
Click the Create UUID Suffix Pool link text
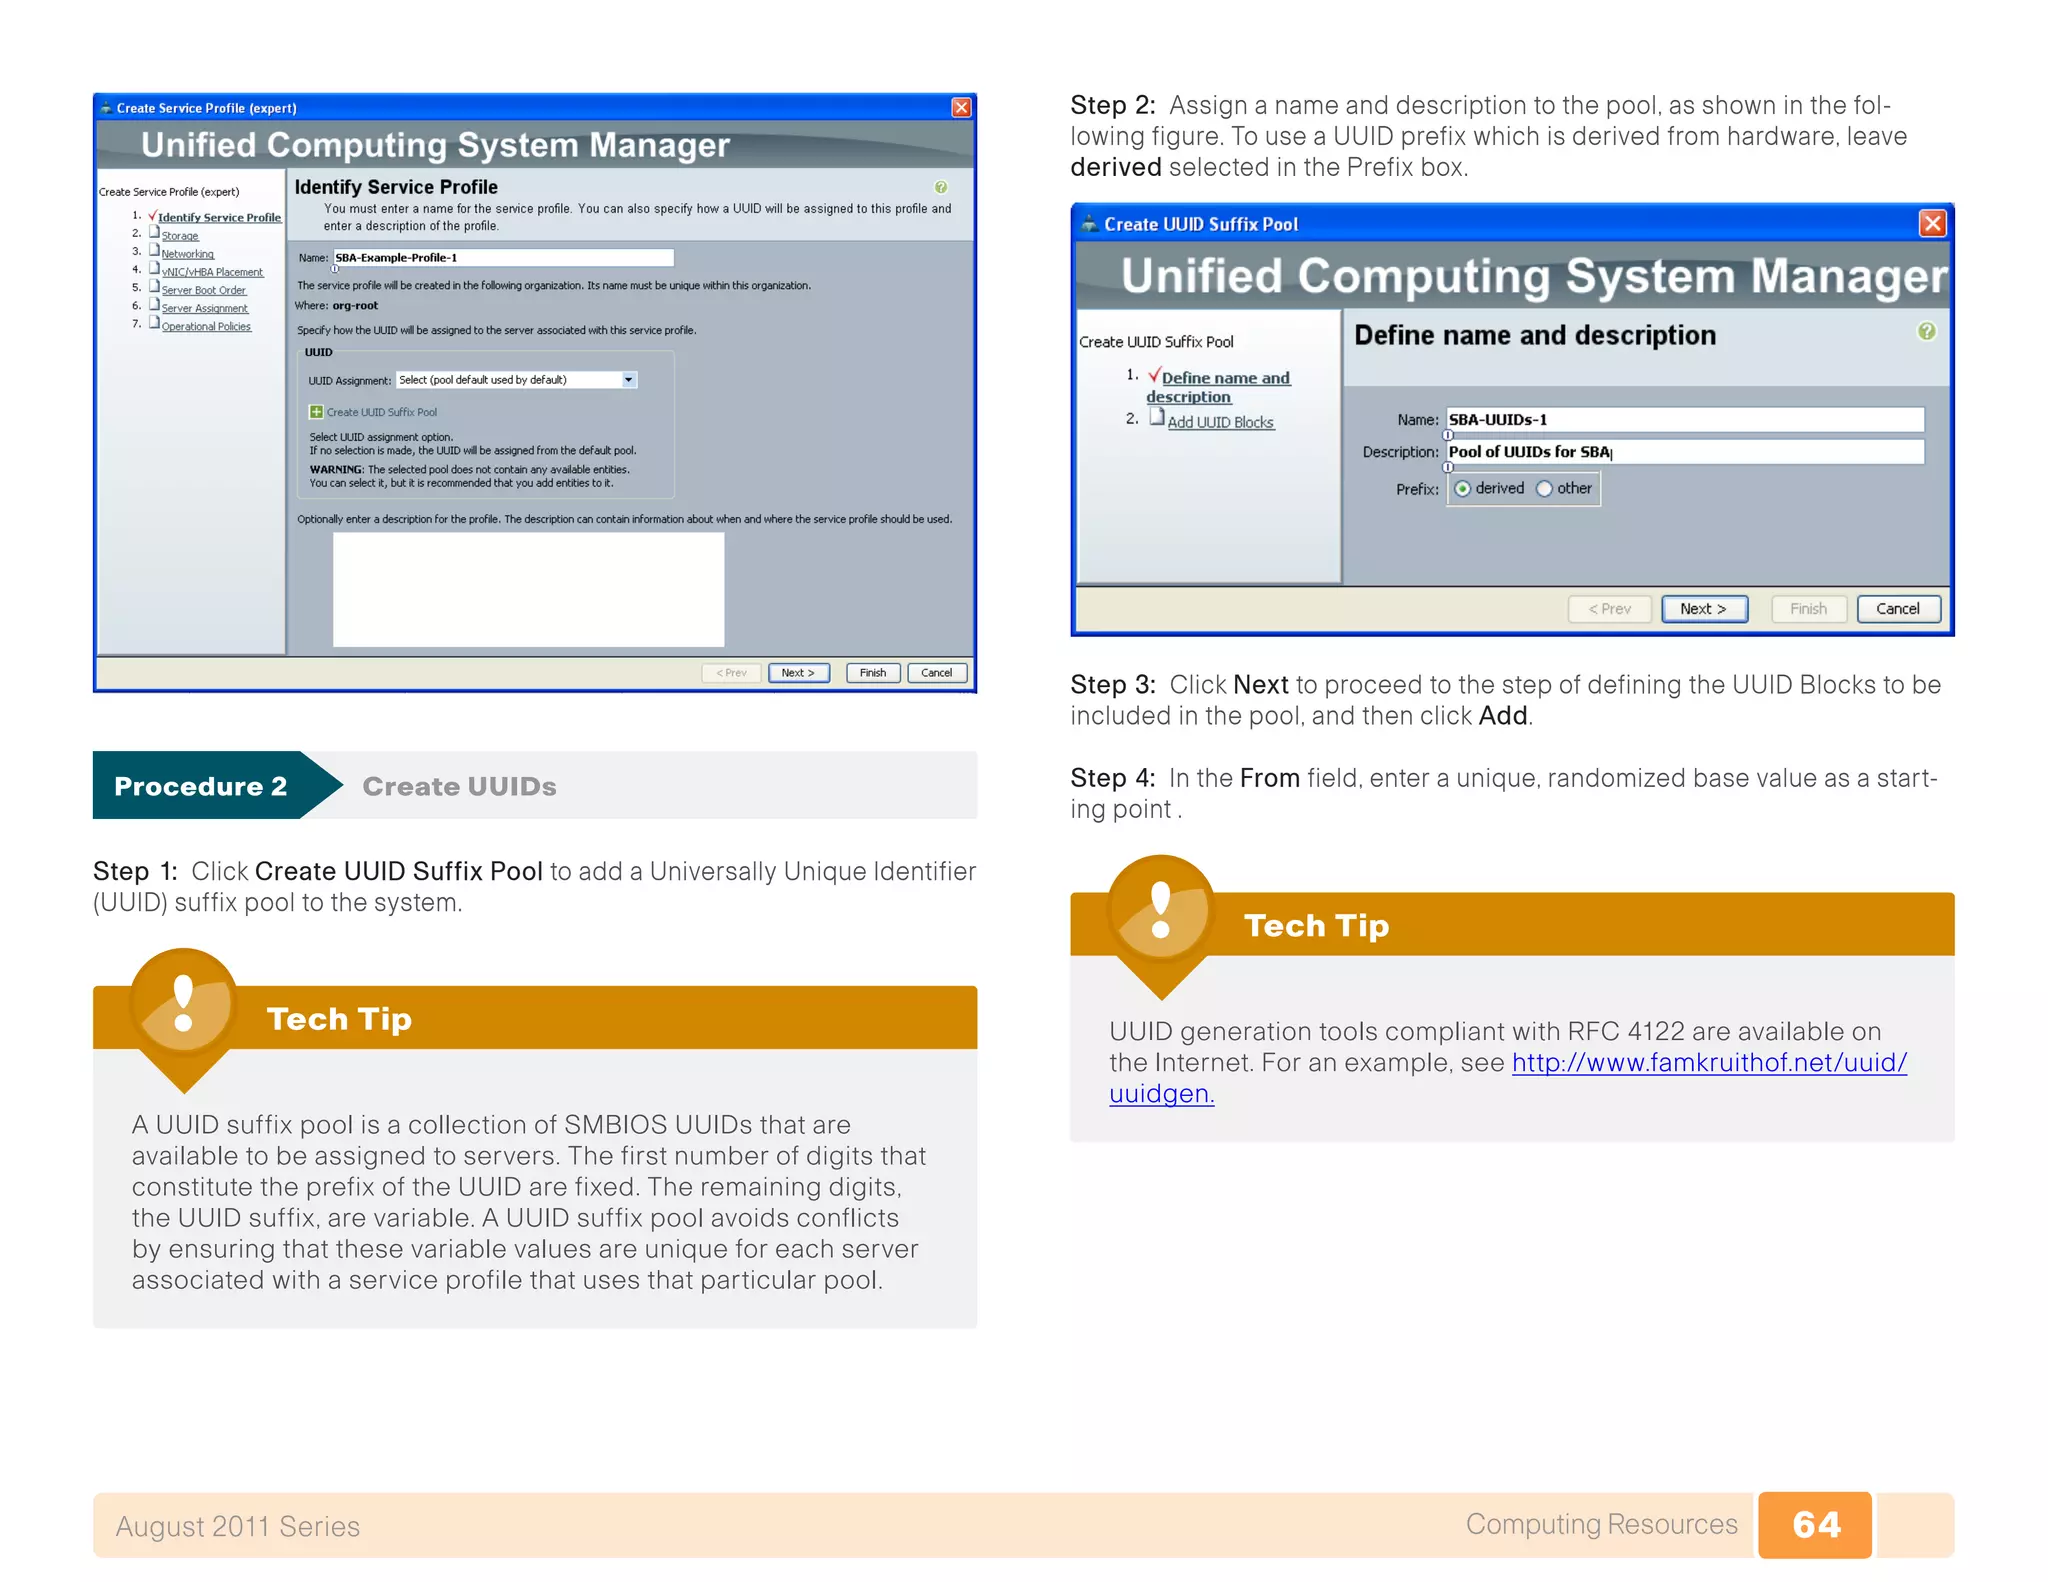[x=381, y=412]
